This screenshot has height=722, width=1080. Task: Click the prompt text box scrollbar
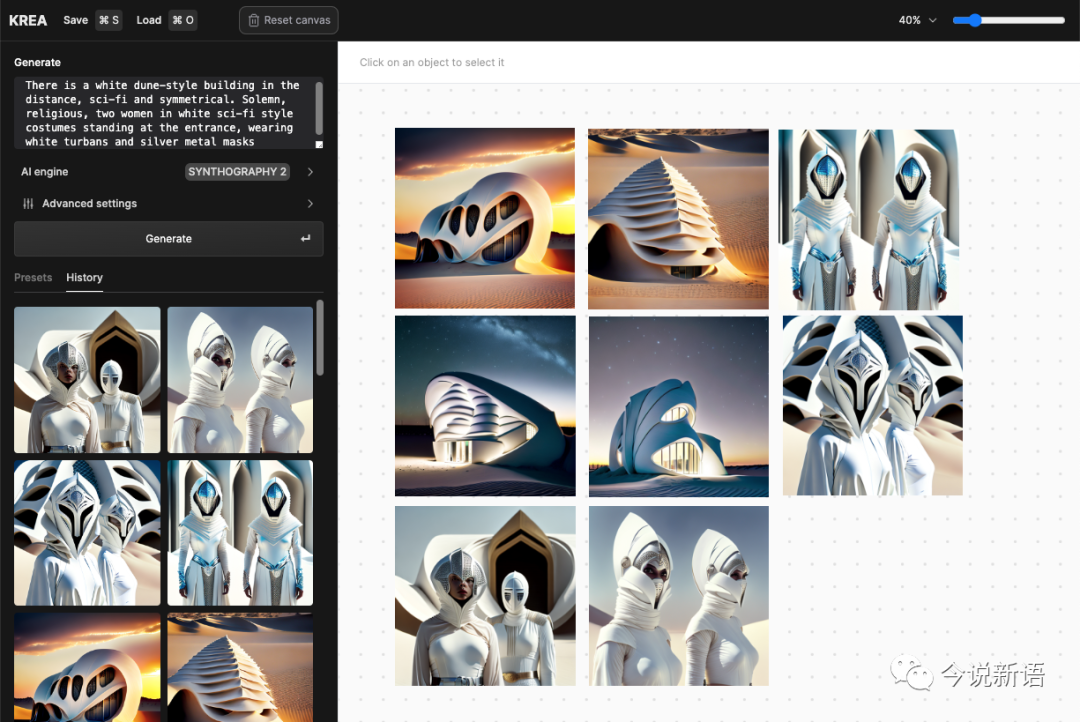[319, 108]
